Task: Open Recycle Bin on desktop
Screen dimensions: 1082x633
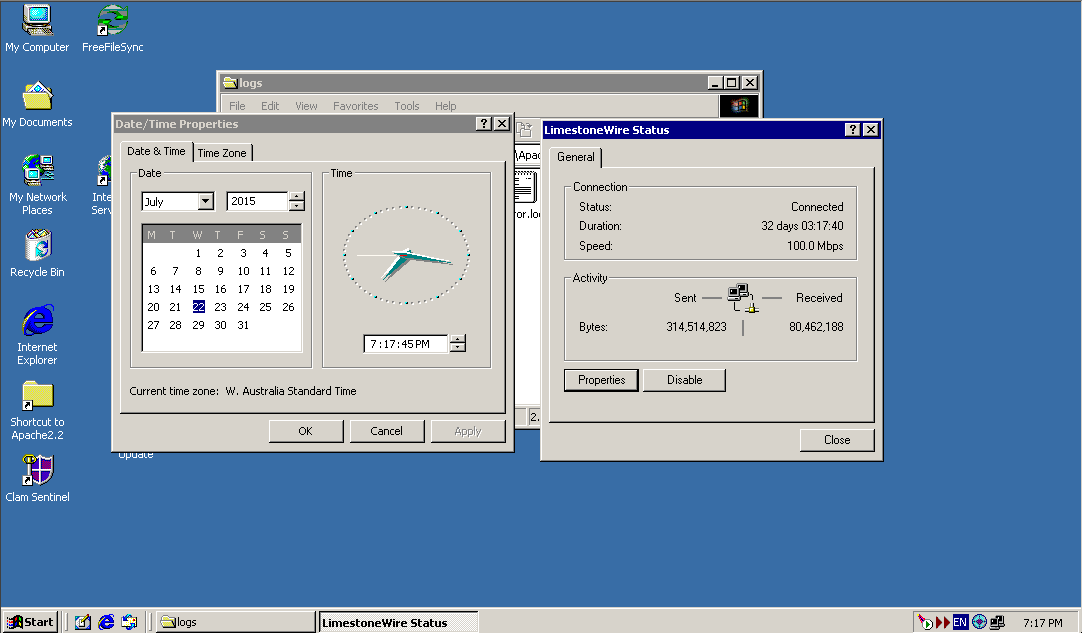Action: click(x=37, y=253)
